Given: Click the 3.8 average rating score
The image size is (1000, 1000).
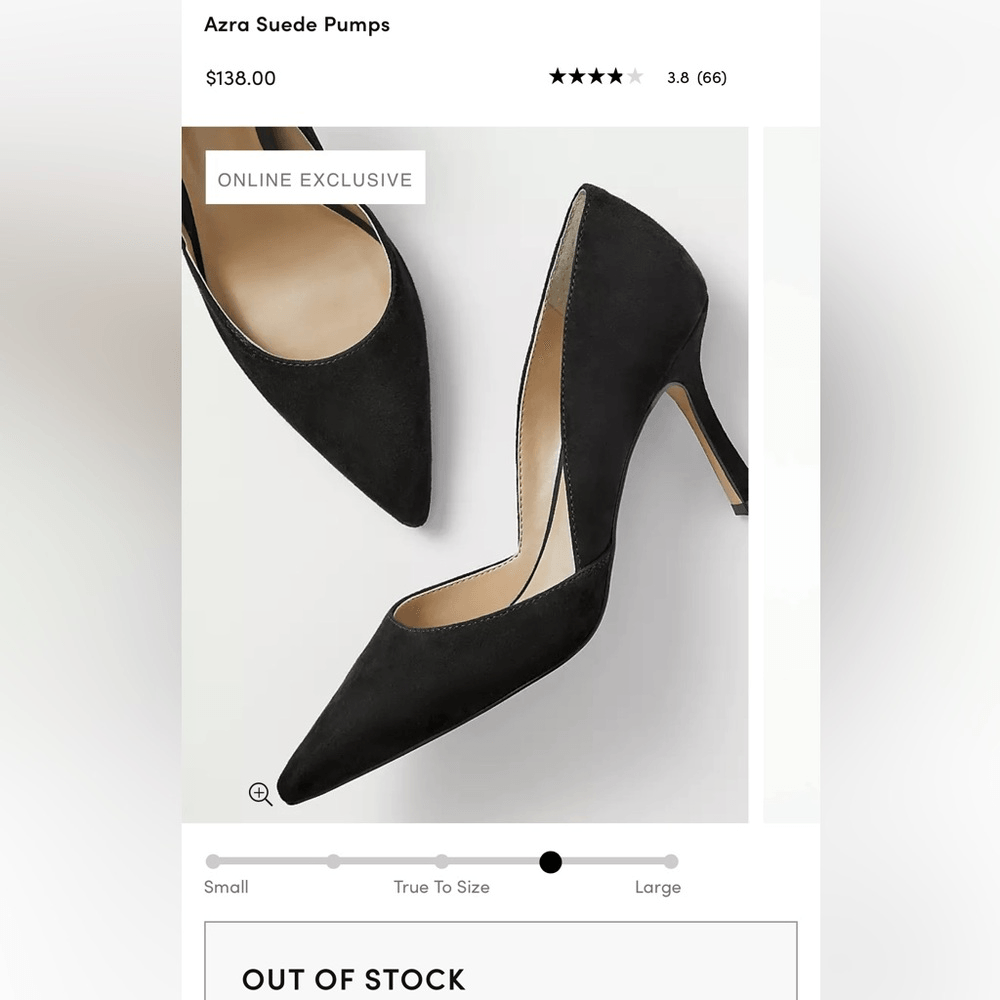Looking at the screenshot, I should 679,76.
